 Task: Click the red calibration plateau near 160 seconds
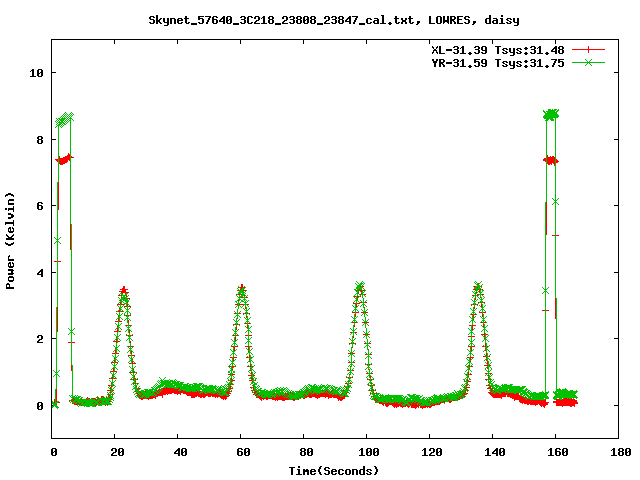tap(551, 161)
